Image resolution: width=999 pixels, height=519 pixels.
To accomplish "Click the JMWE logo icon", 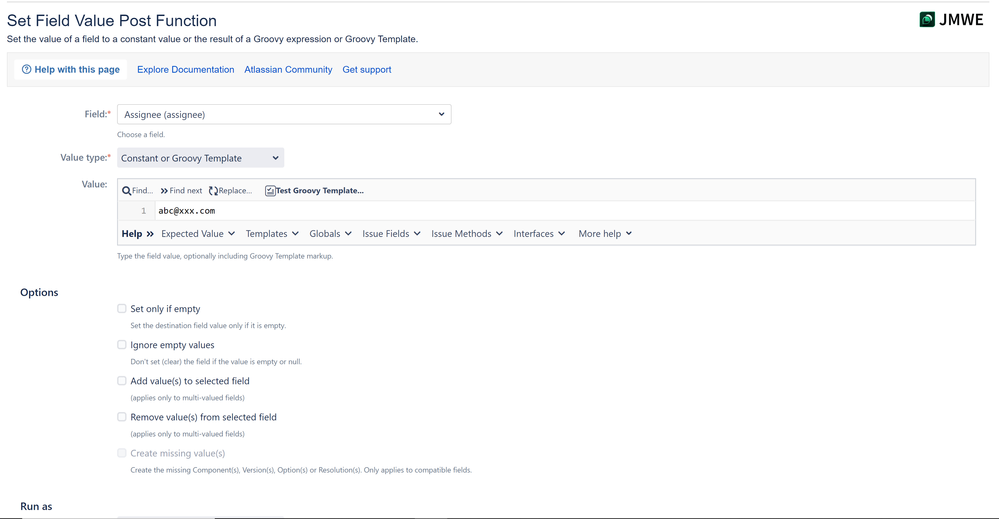I will tap(927, 20).
